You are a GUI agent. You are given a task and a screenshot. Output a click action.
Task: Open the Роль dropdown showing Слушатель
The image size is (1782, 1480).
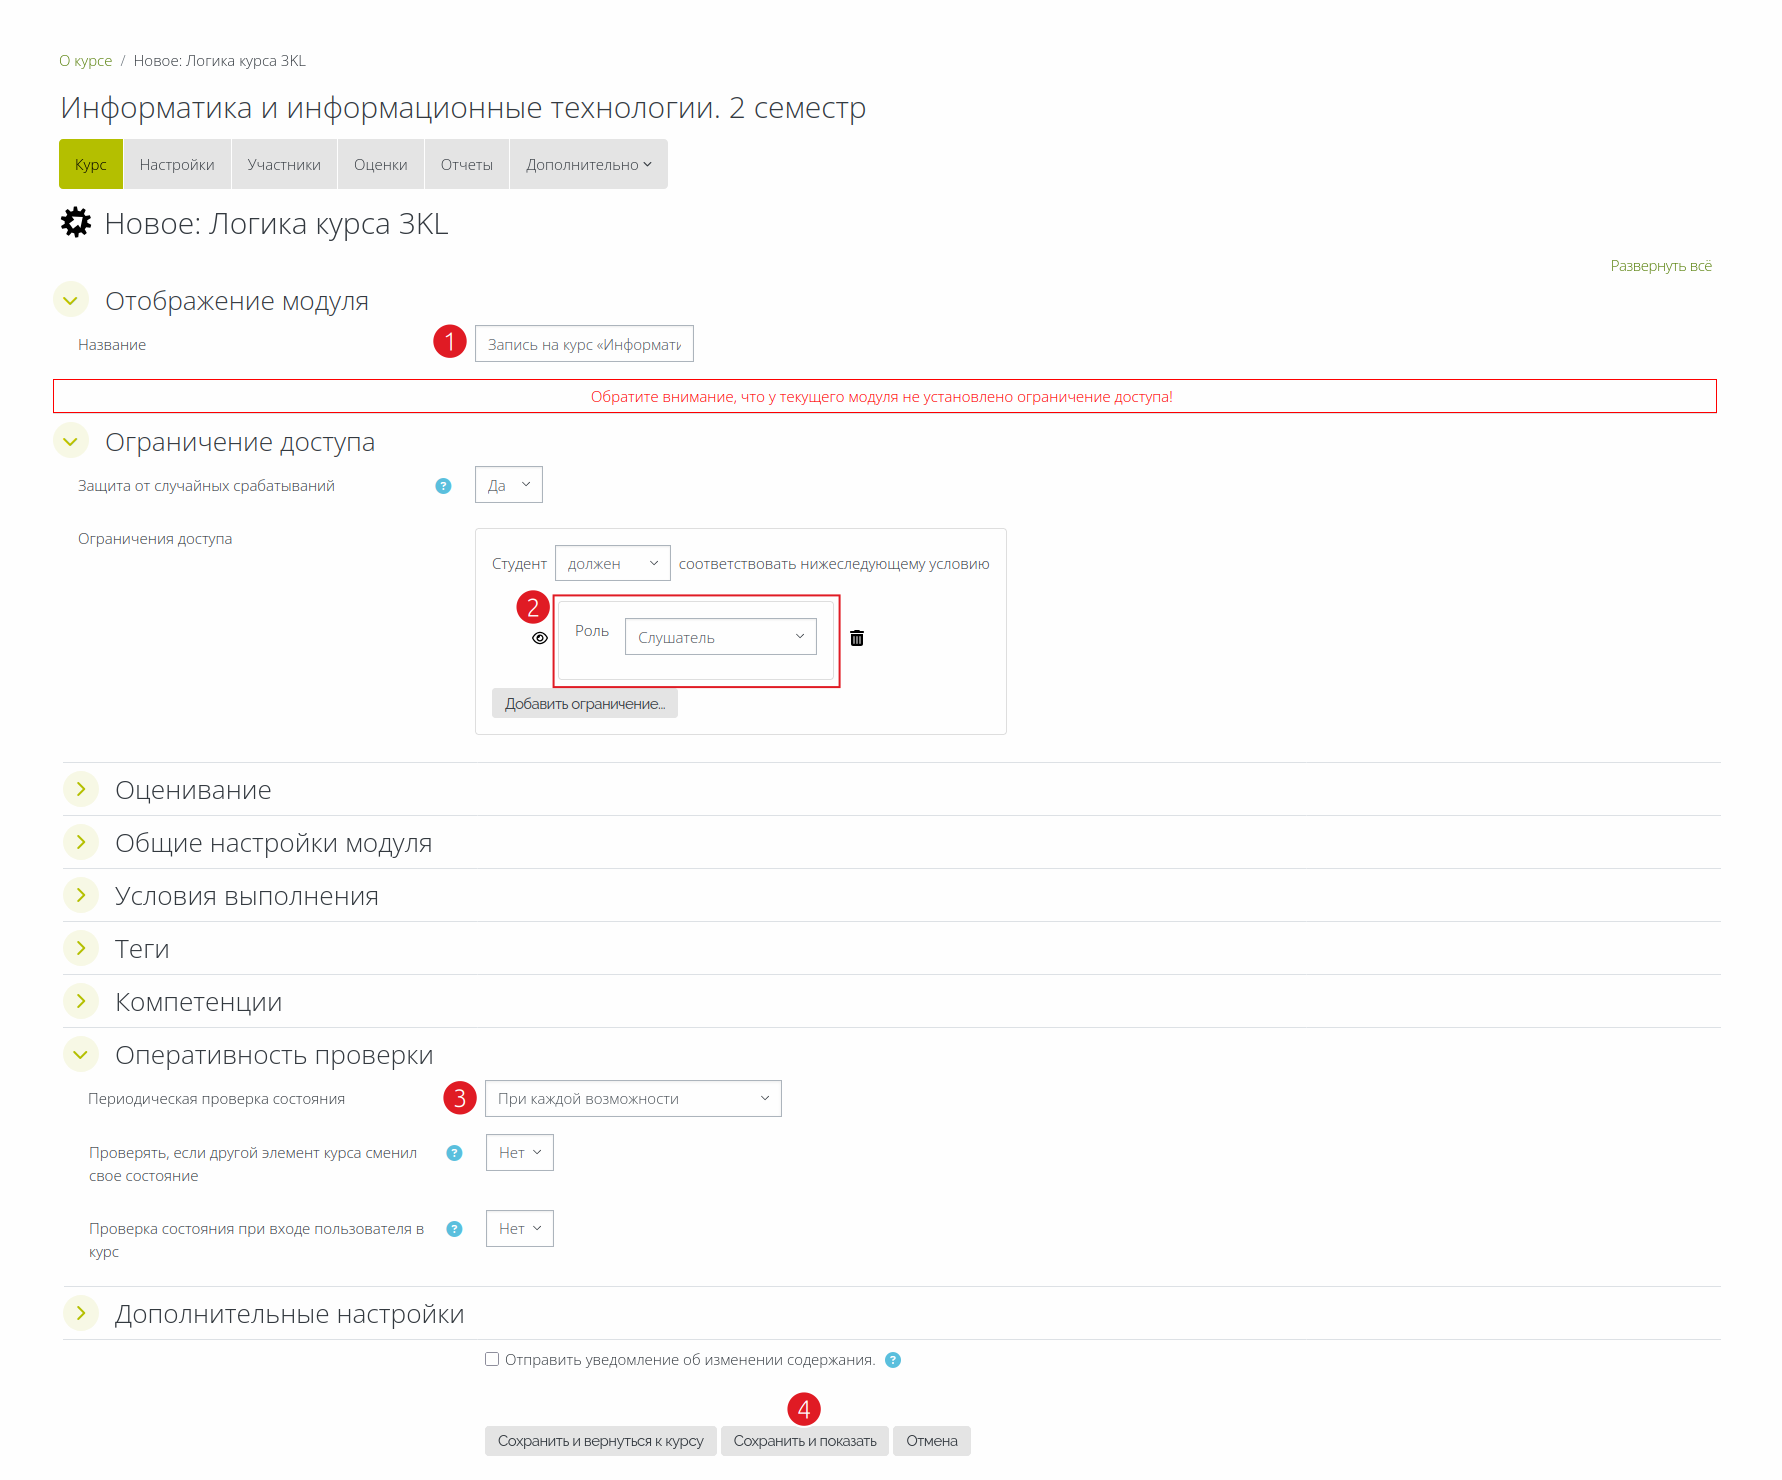click(x=720, y=637)
